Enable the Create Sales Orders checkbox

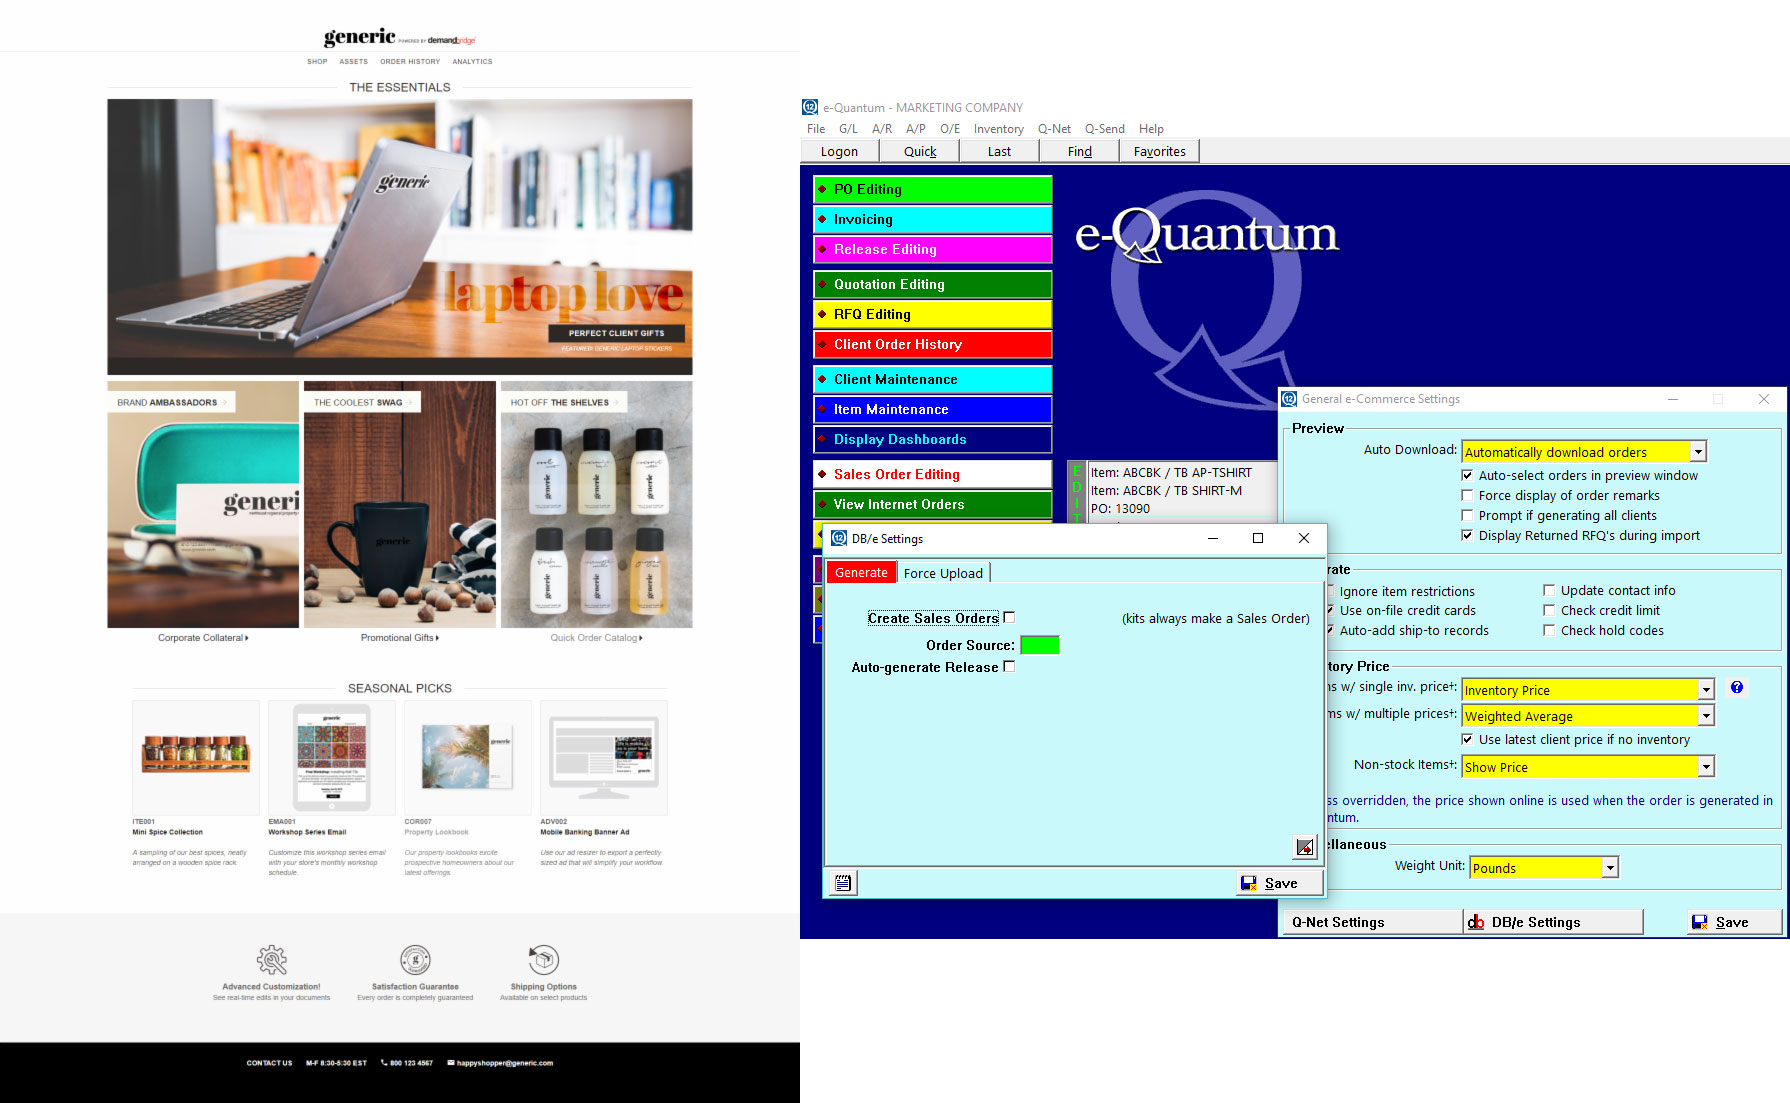[x=1009, y=617]
